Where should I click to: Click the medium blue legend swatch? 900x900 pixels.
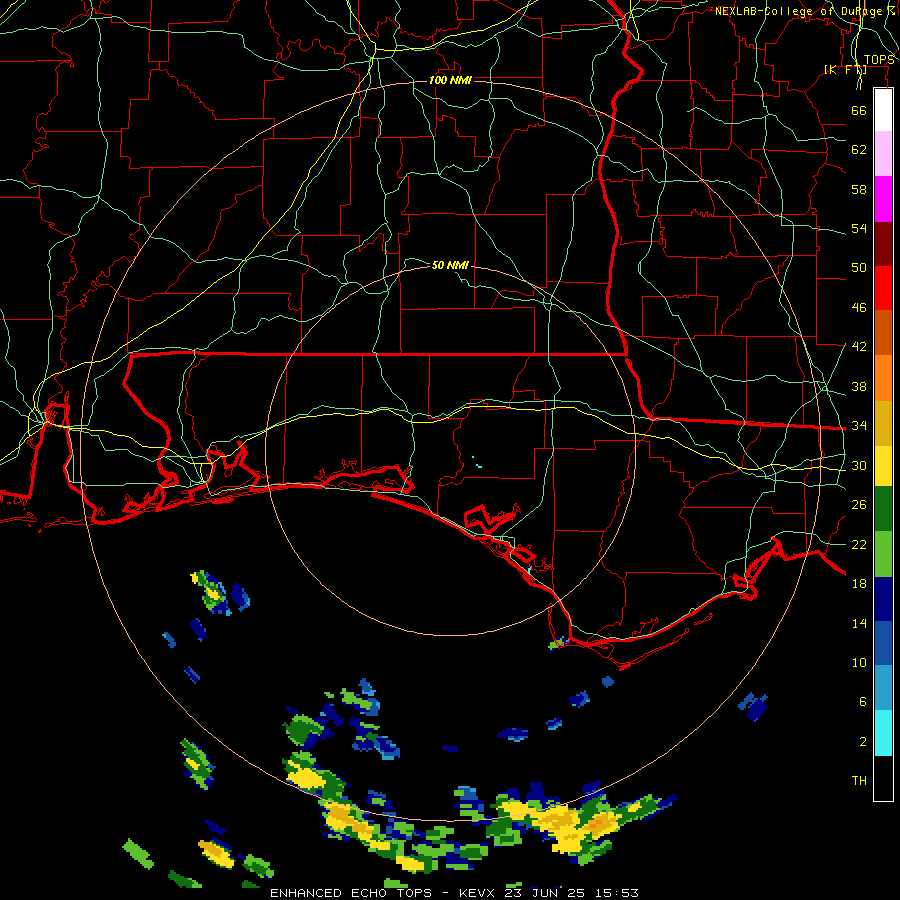pyautogui.click(x=883, y=643)
